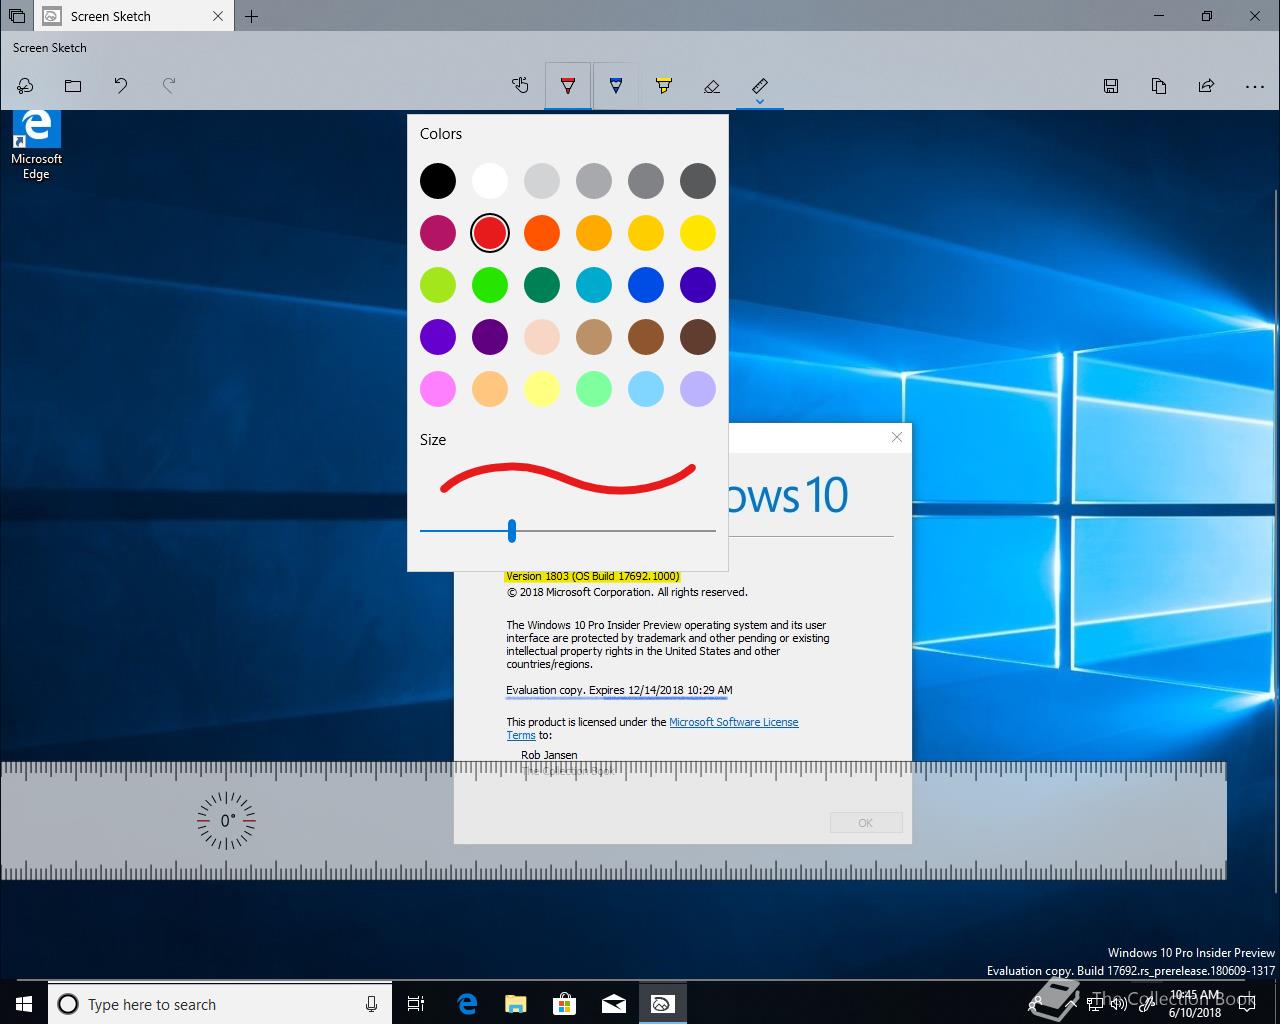Click the ruler angle dial
The height and width of the screenshot is (1024, 1280).
(226, 821)
